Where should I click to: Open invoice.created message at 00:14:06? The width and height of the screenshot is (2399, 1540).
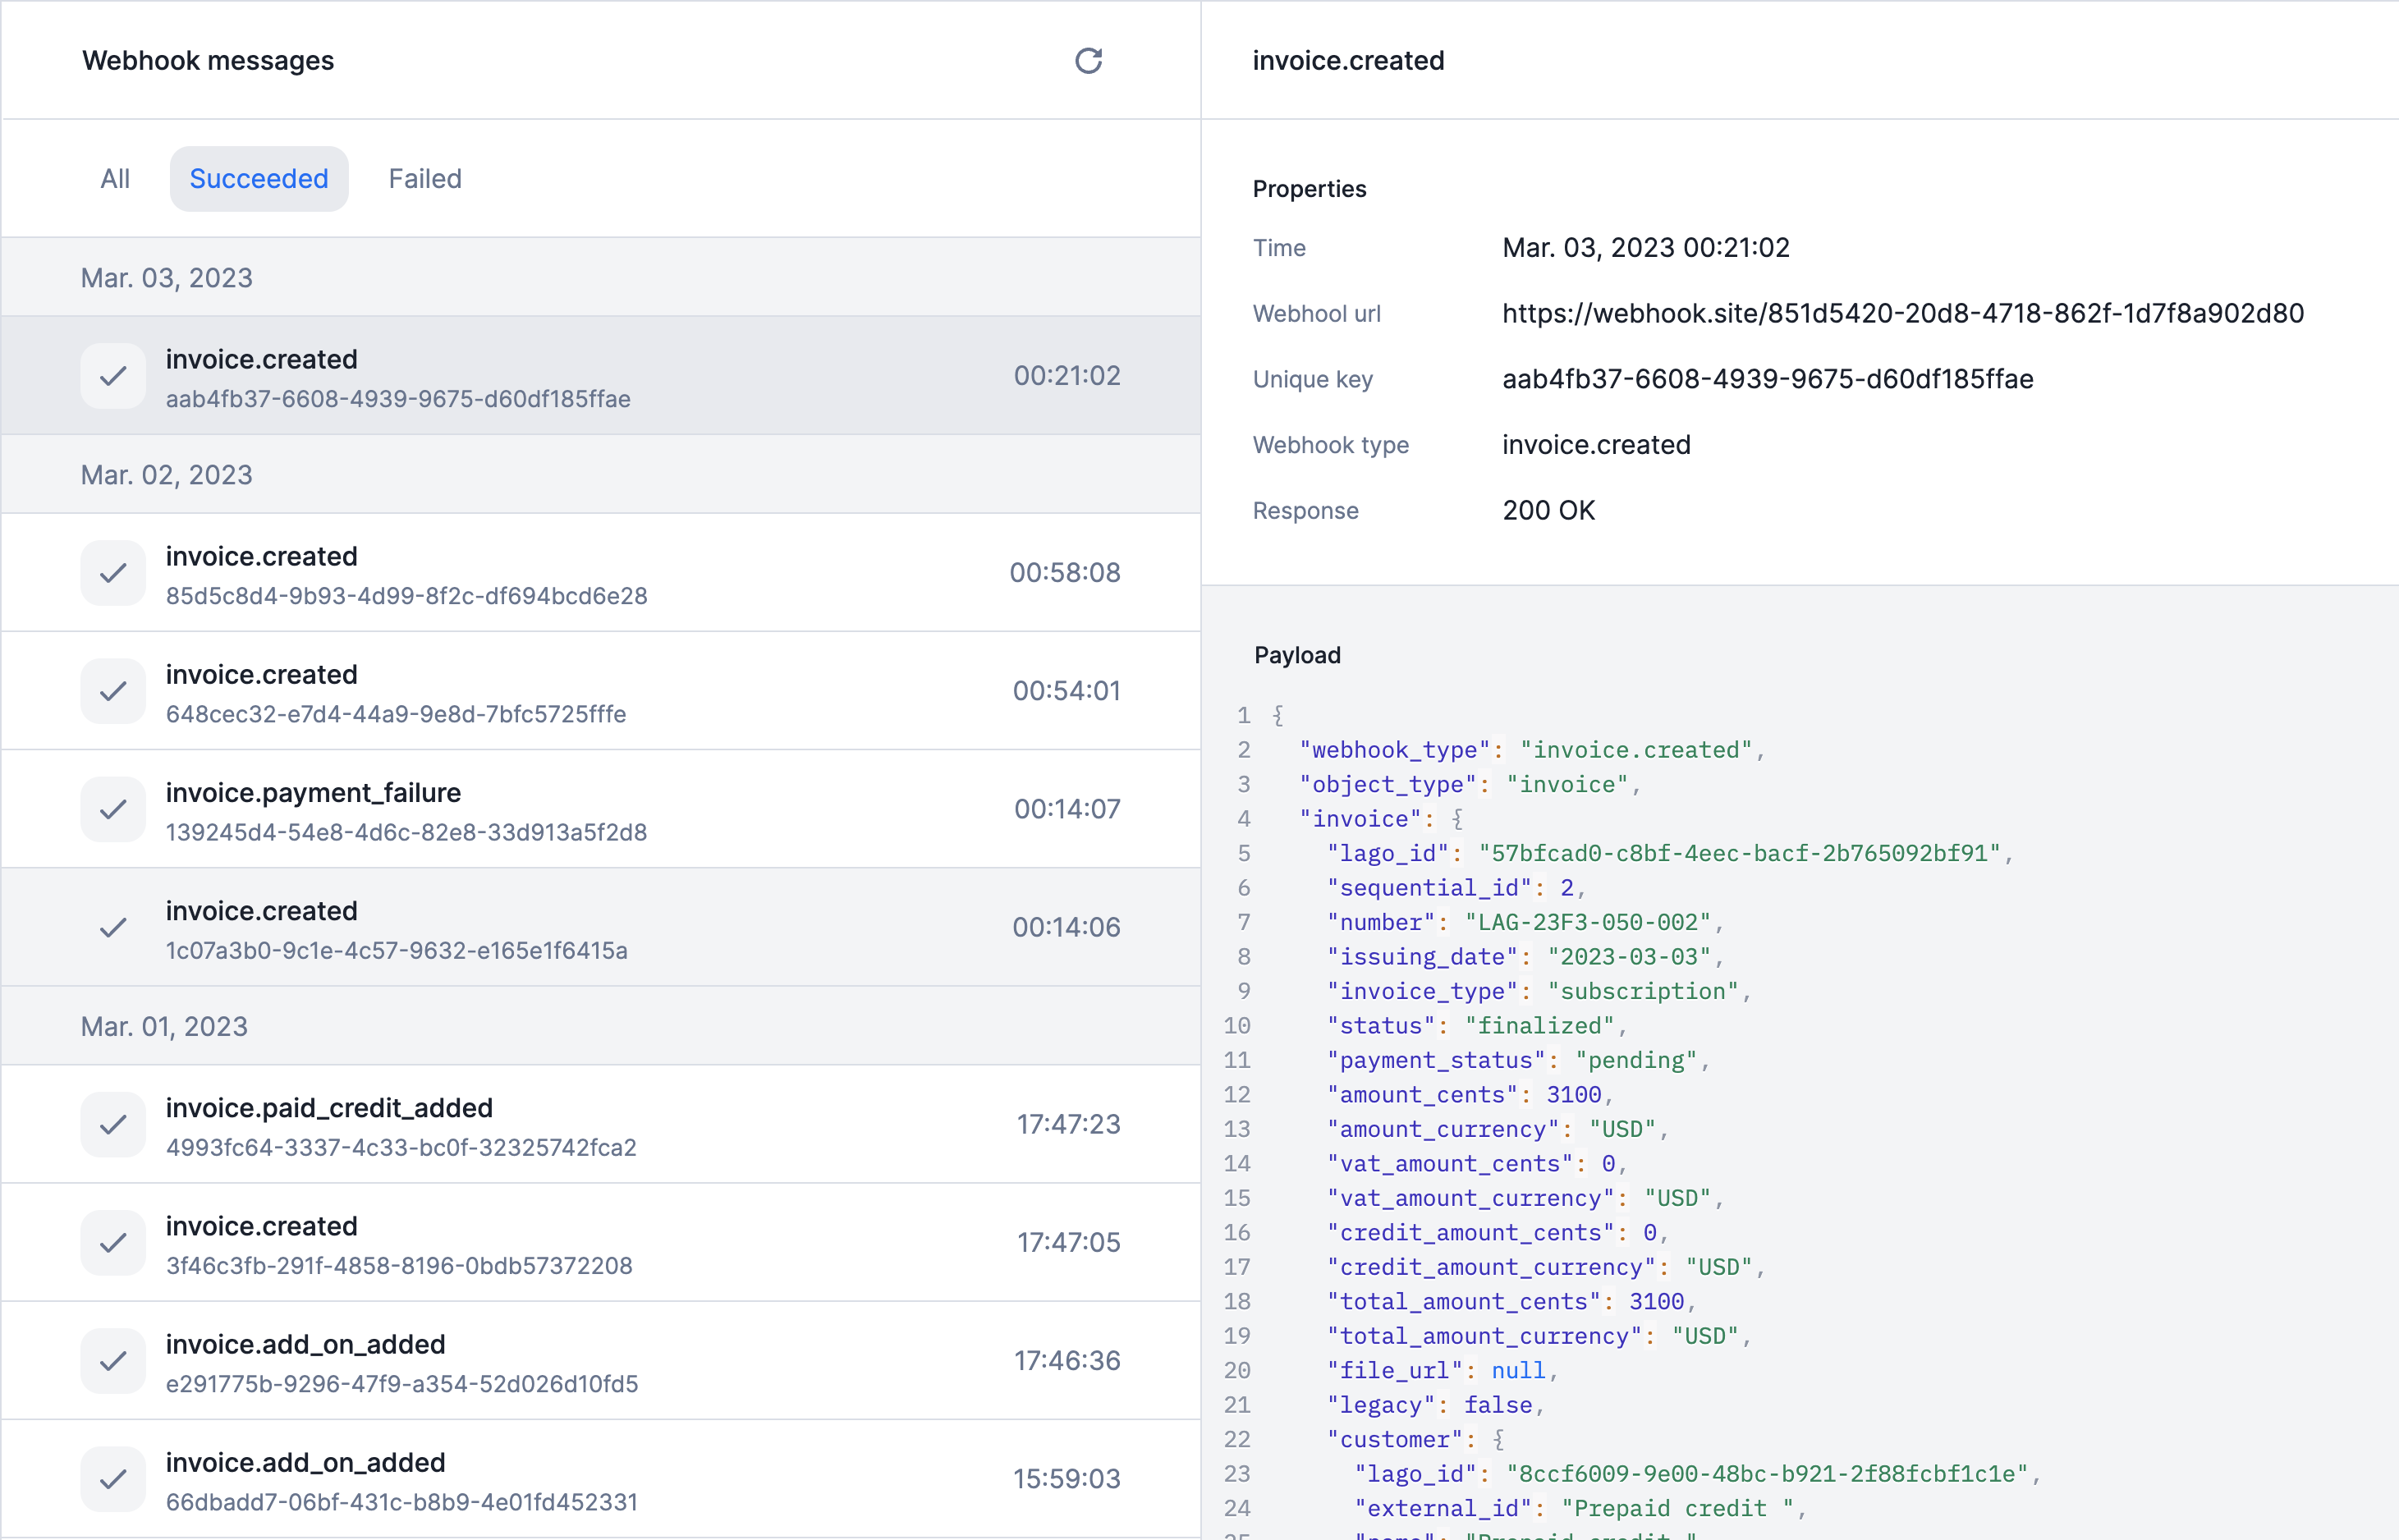(600, 928)
